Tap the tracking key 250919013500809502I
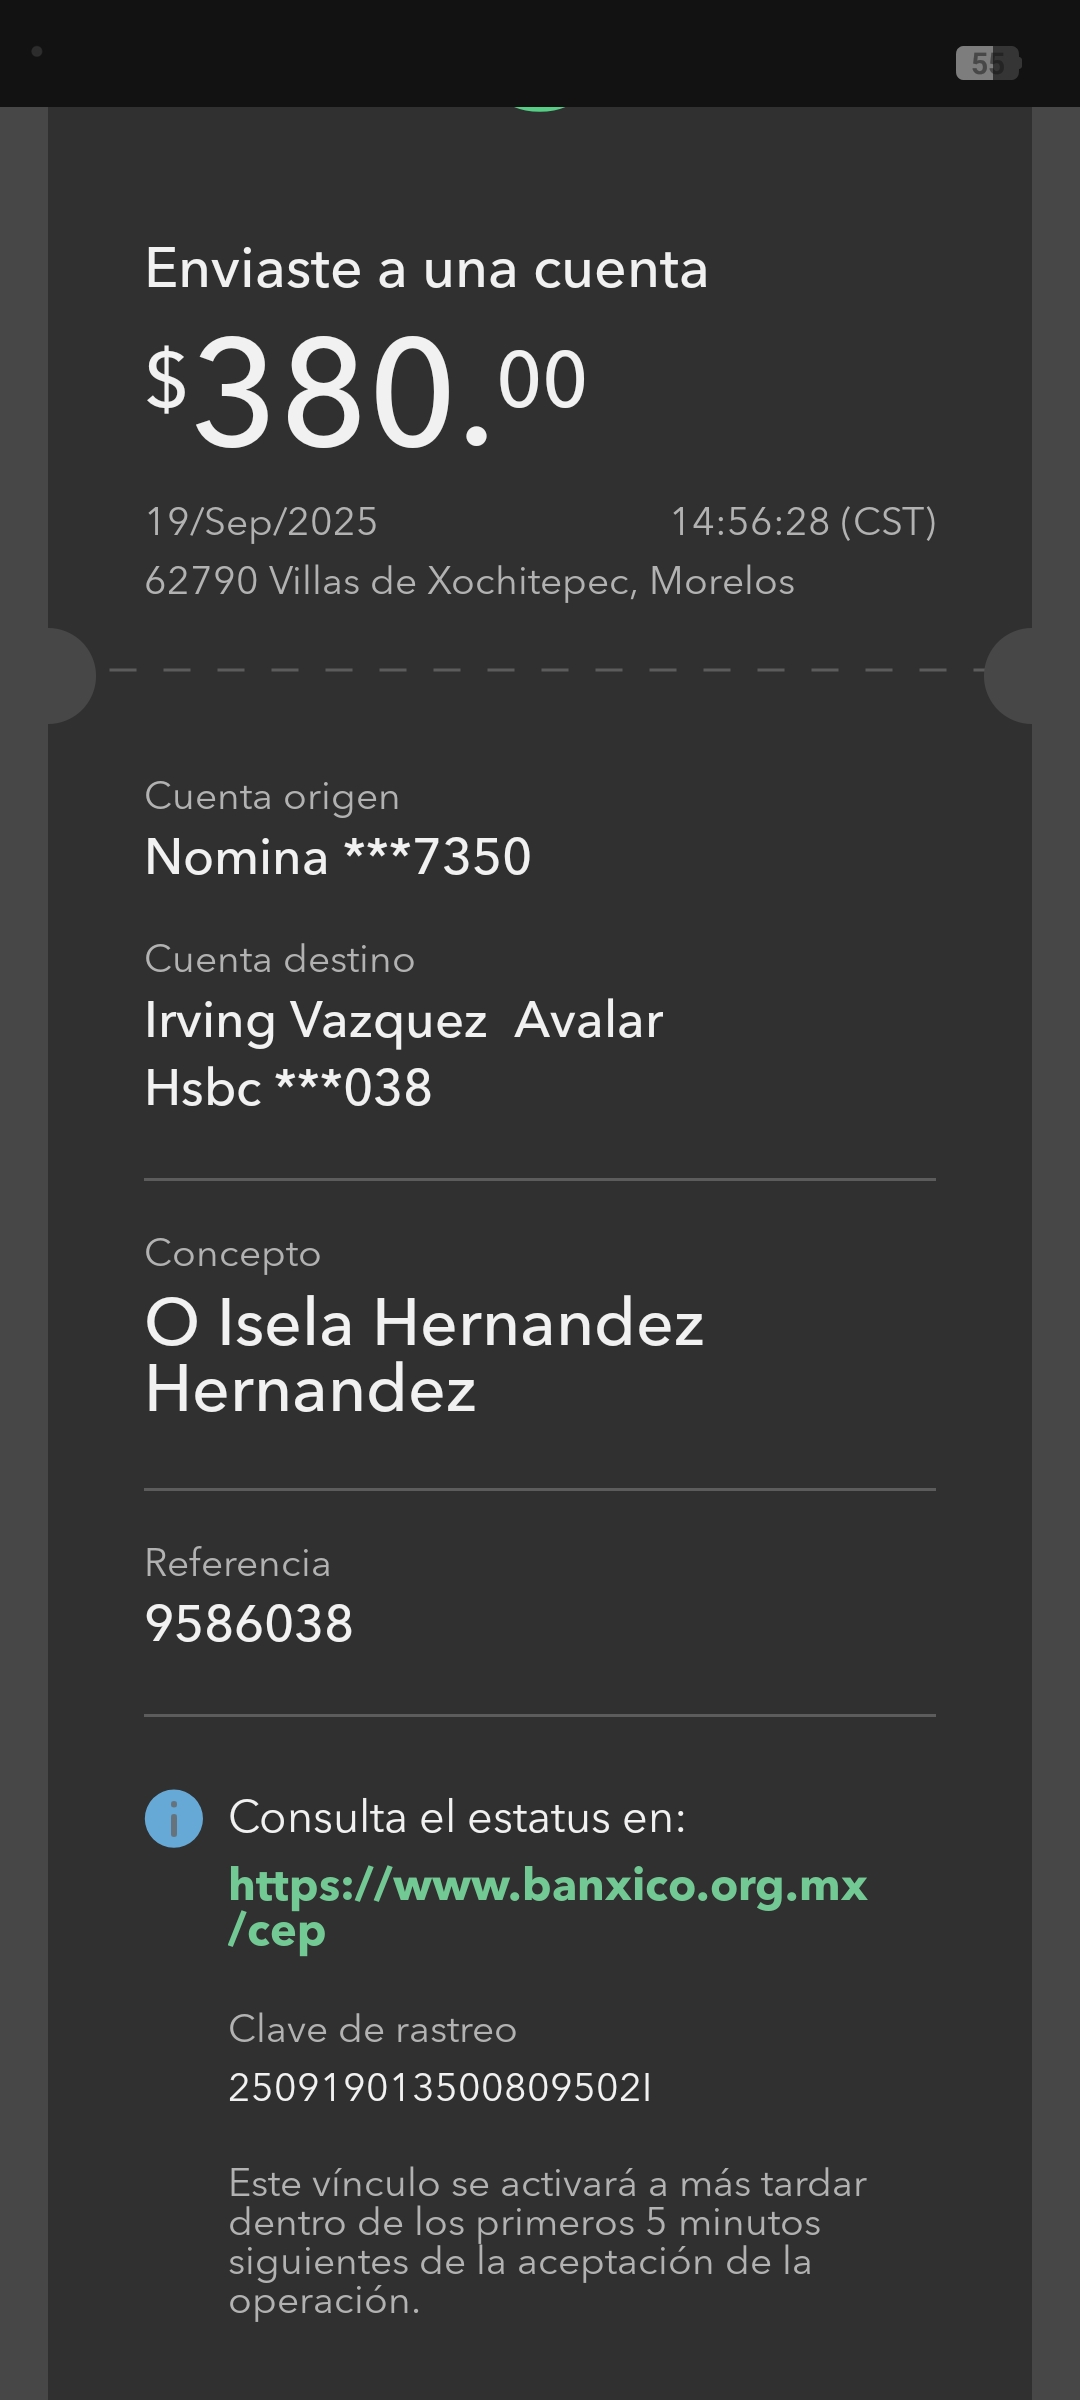Image resolution: width=1080 pixels, height=2400 pixels. click(x=440, y=2087)
